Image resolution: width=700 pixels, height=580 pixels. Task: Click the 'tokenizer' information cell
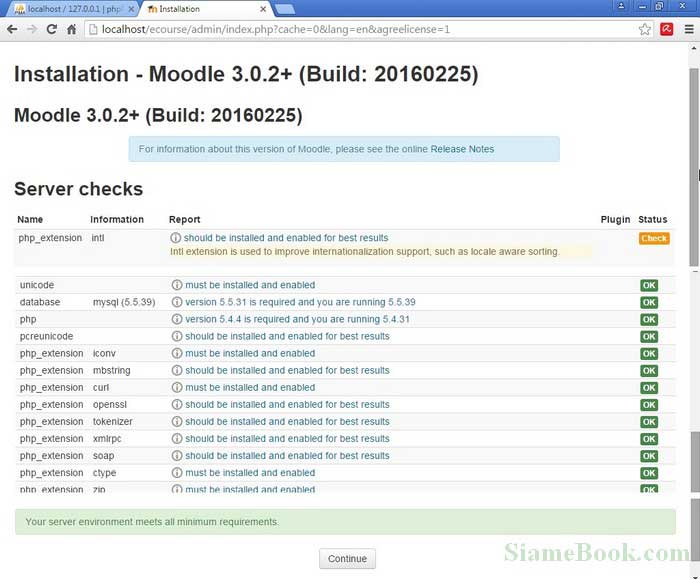click(112, 421)
